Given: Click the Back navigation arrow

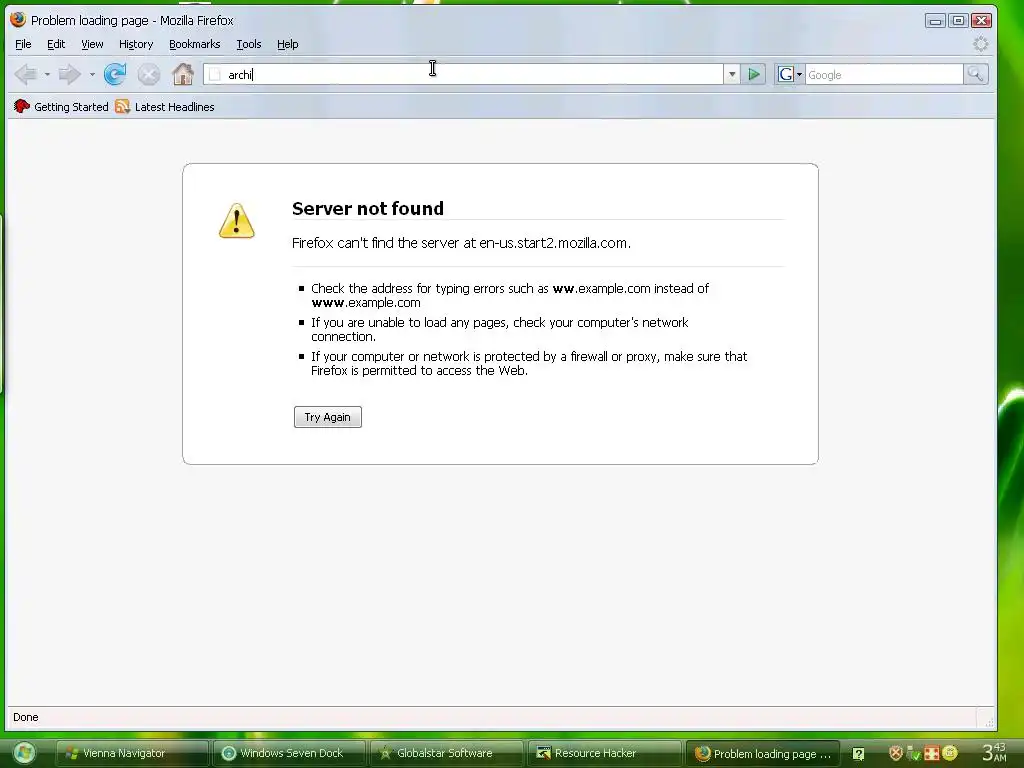Looking at the screenshot, I should coord(26,74).
